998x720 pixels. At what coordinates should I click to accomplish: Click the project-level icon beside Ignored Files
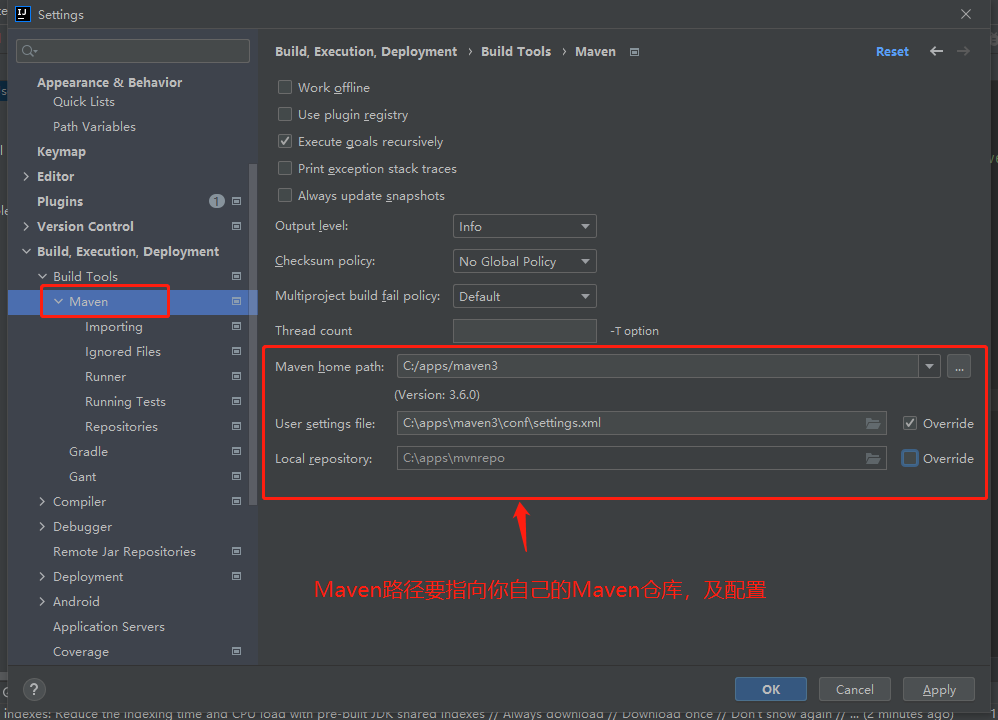pos(236,351)
